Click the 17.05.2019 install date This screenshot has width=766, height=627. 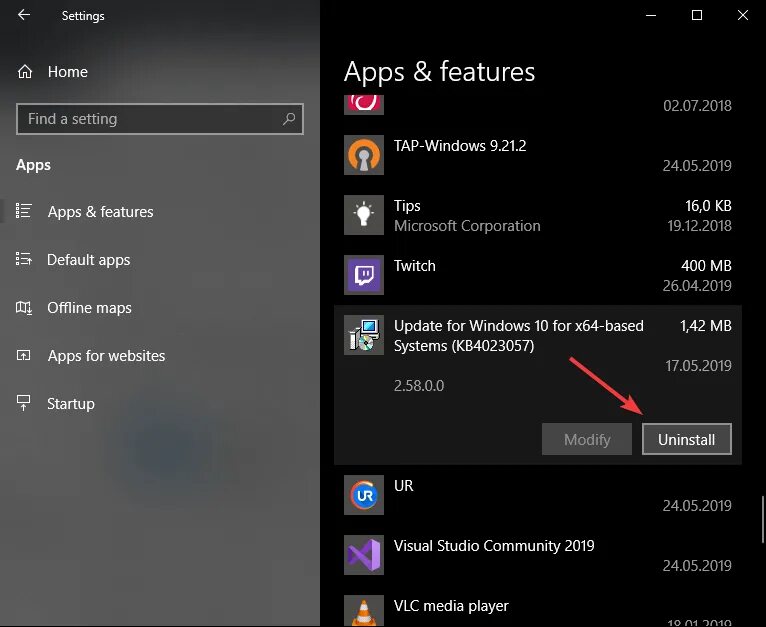[698, 366]
